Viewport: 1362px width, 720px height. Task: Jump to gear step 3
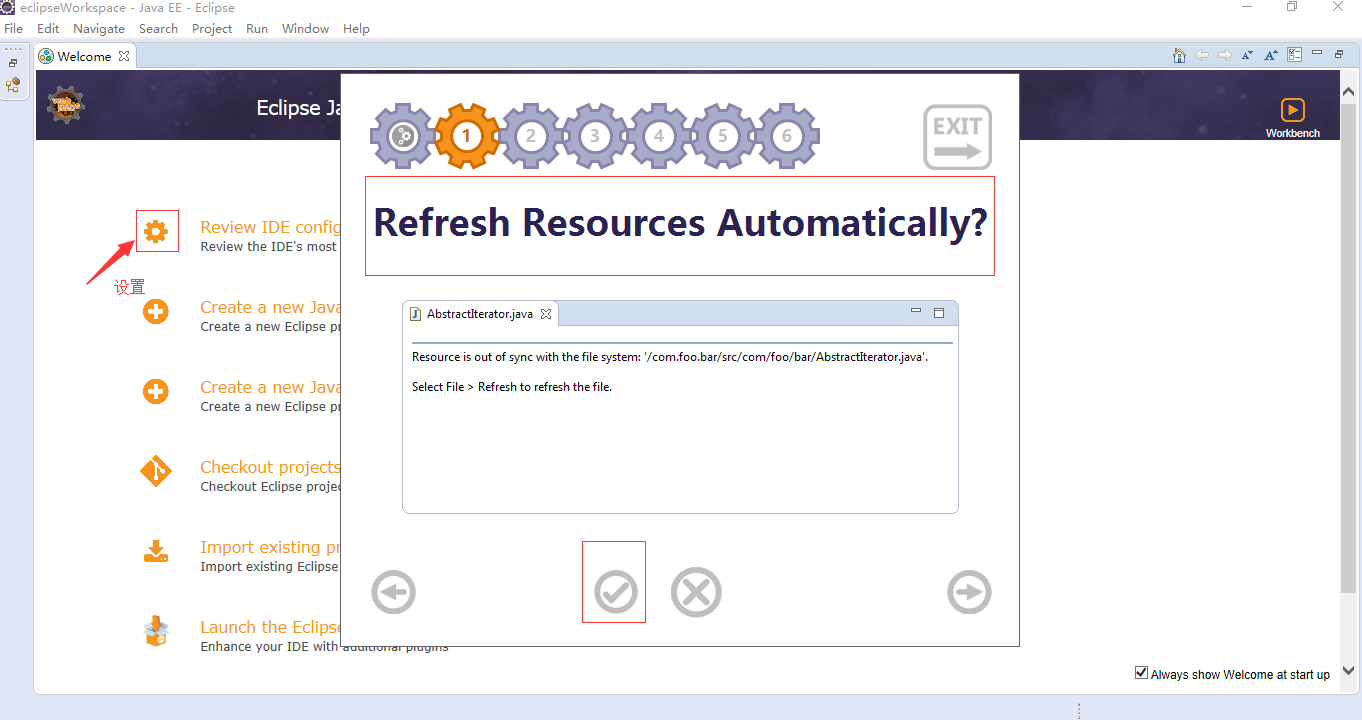tap(594, 135)
